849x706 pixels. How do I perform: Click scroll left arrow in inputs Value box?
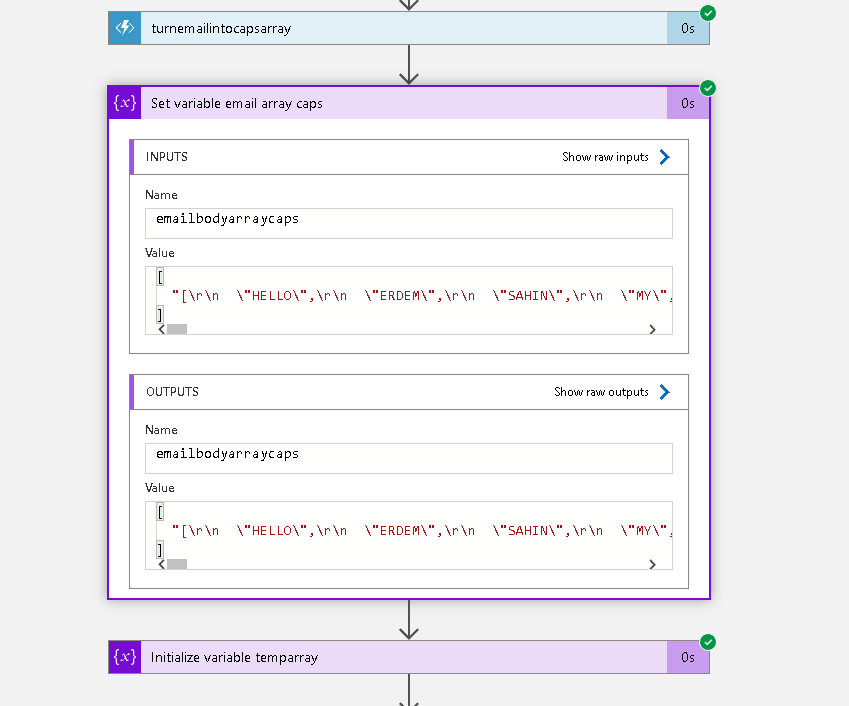point(161,329)
